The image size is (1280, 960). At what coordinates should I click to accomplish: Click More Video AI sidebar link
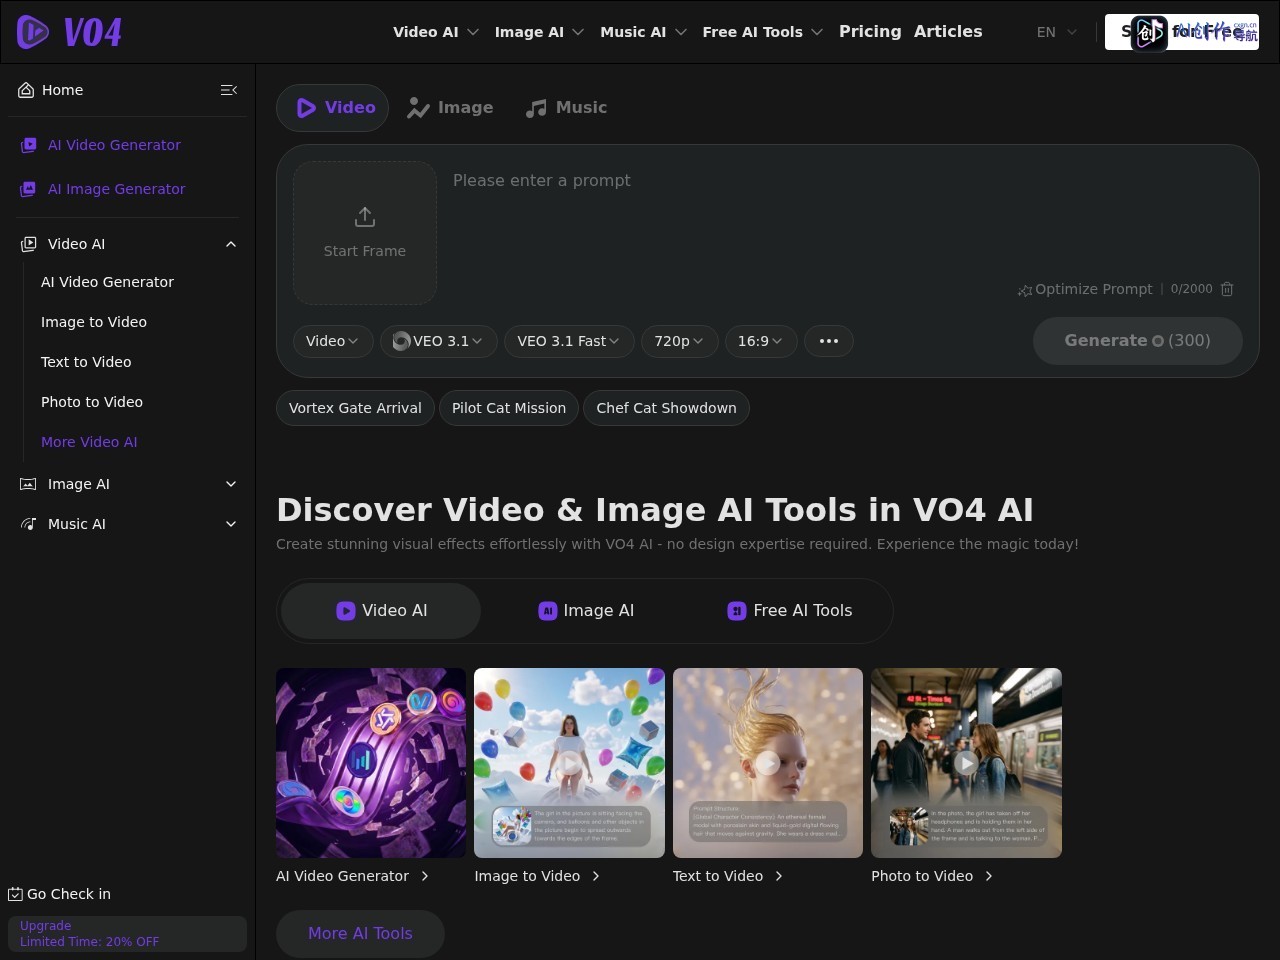click(x=89, y=442)
